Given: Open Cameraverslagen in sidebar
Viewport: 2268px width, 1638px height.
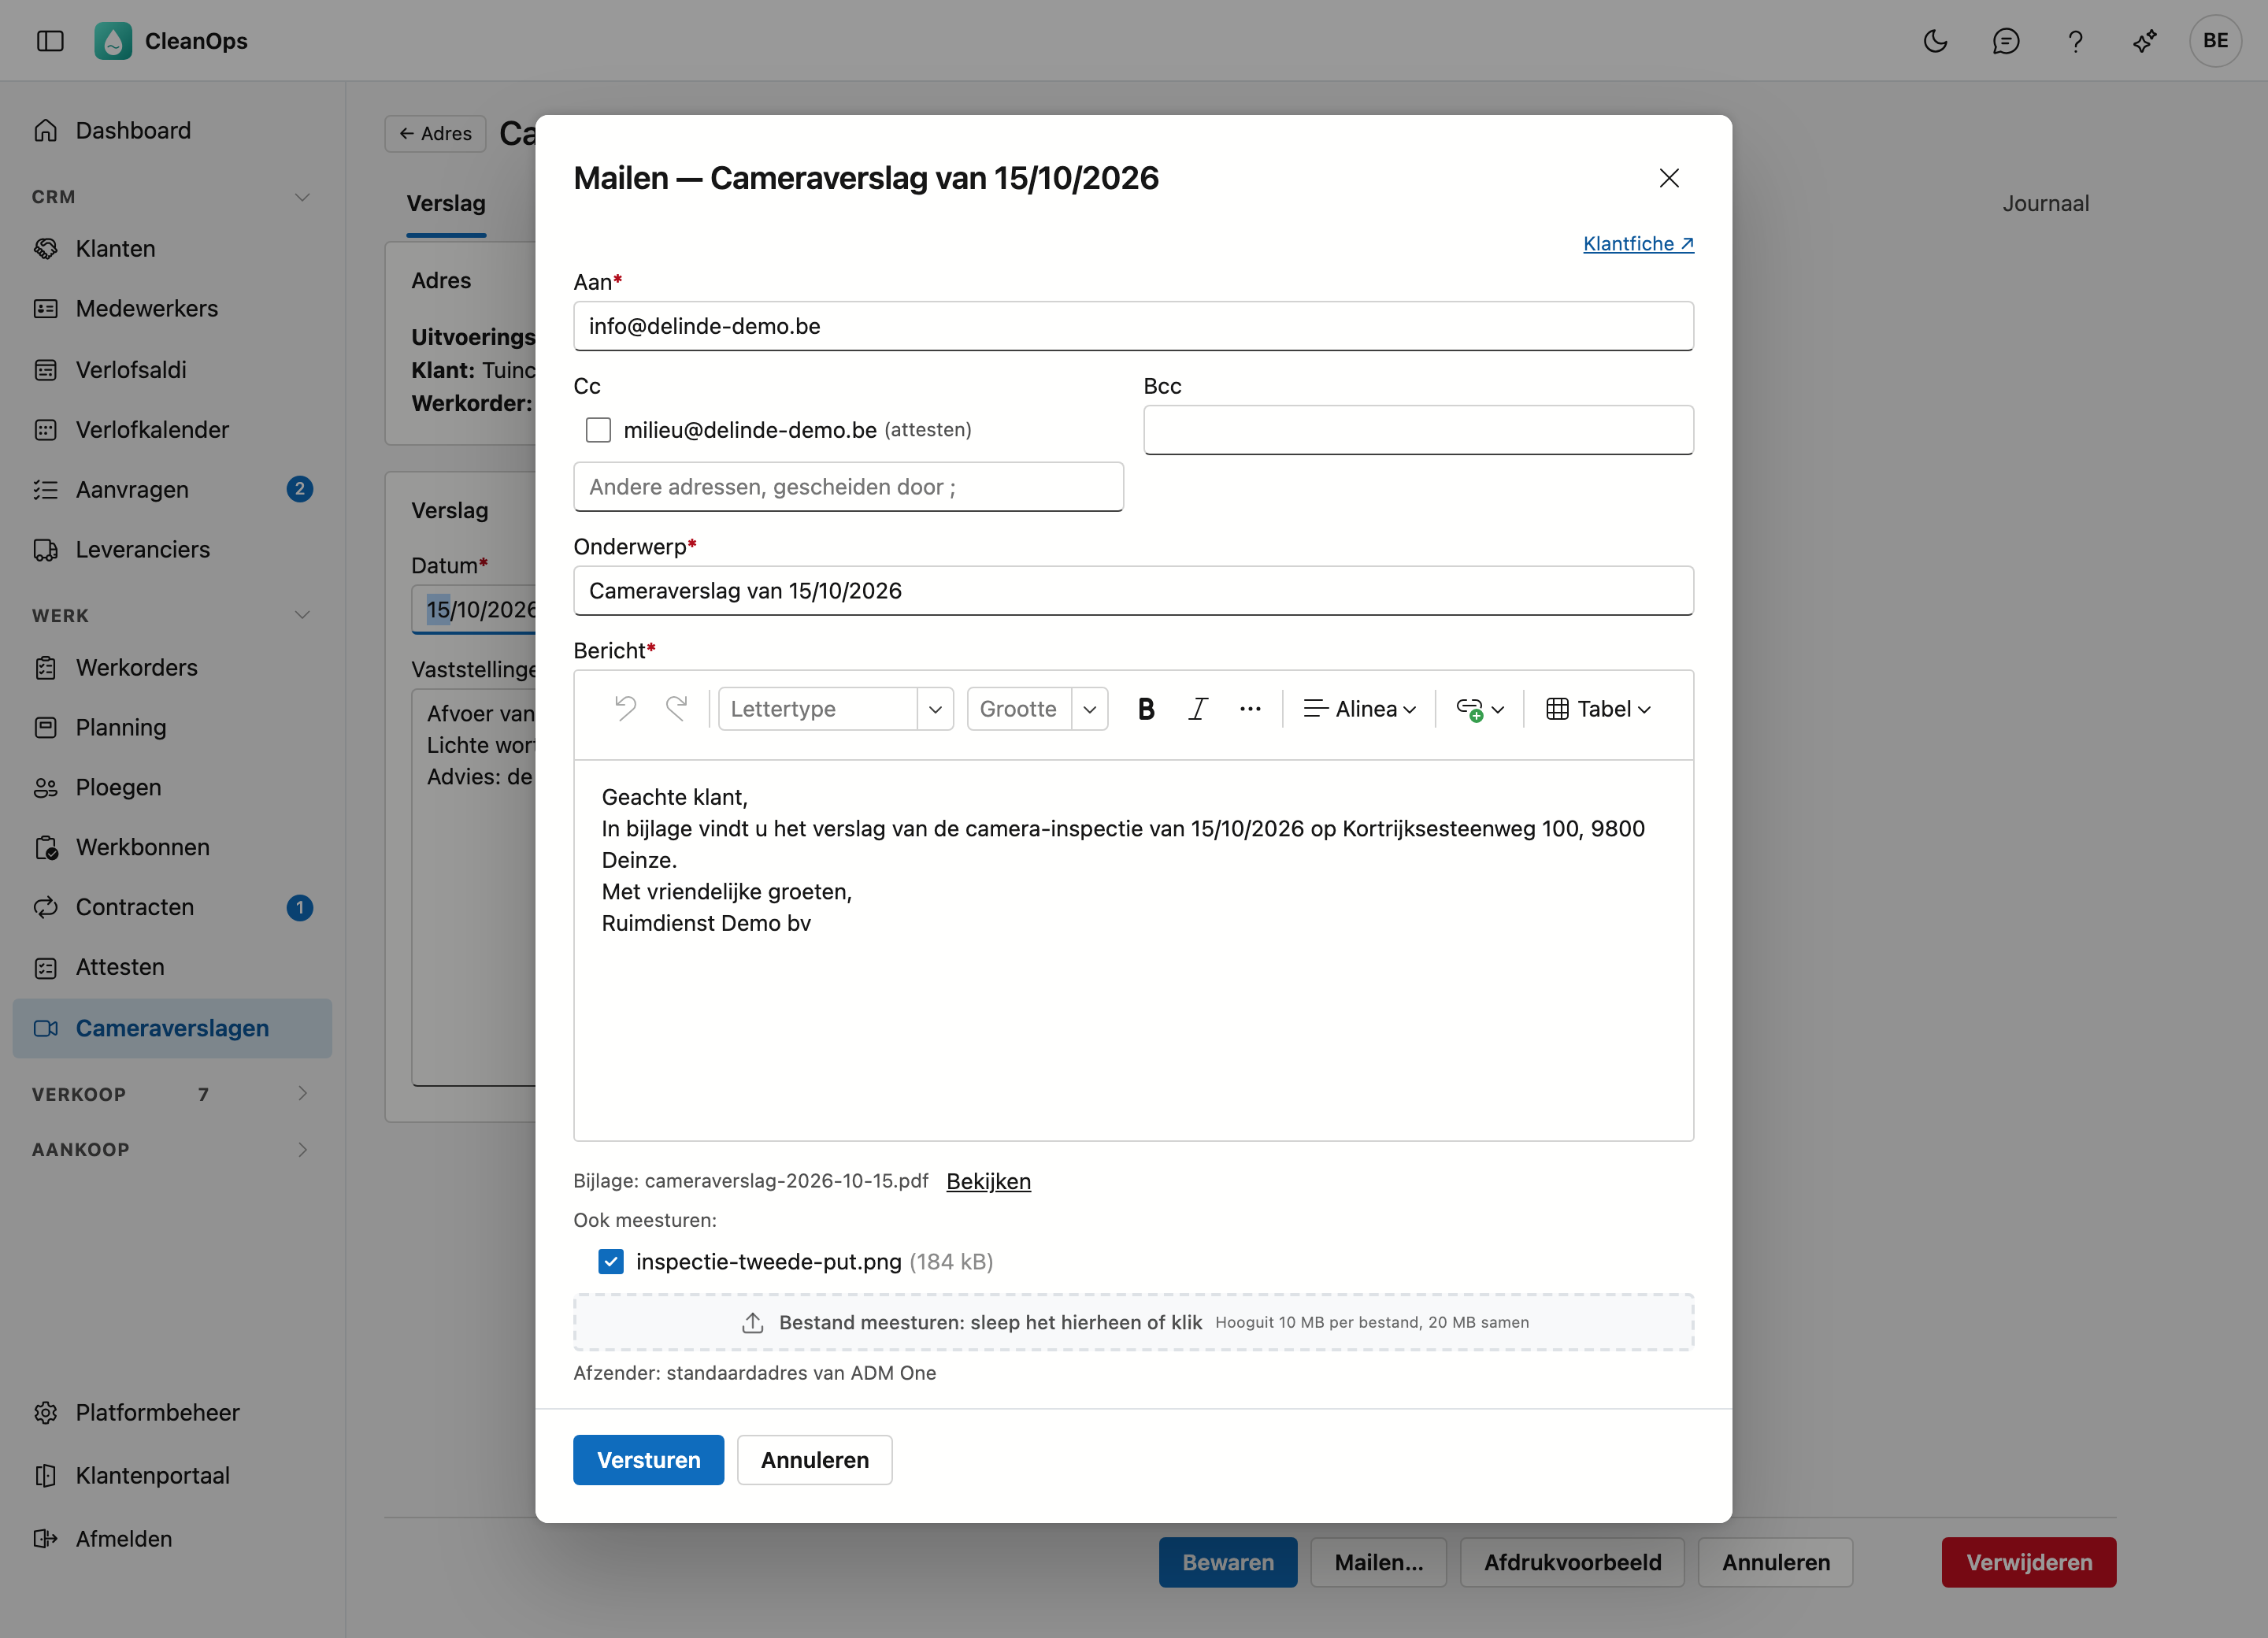Looking at the screenshot, I should (x=172, y=1028).
